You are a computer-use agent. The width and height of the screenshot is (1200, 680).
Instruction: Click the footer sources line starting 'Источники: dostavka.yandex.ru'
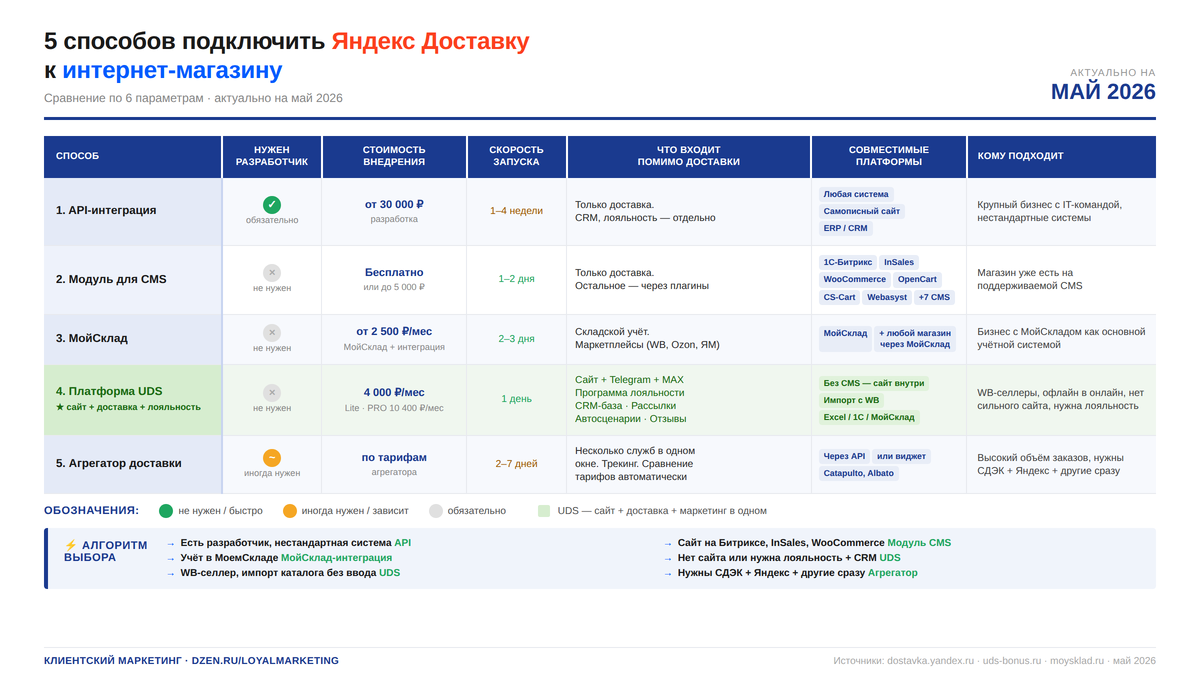pos(994,661)
